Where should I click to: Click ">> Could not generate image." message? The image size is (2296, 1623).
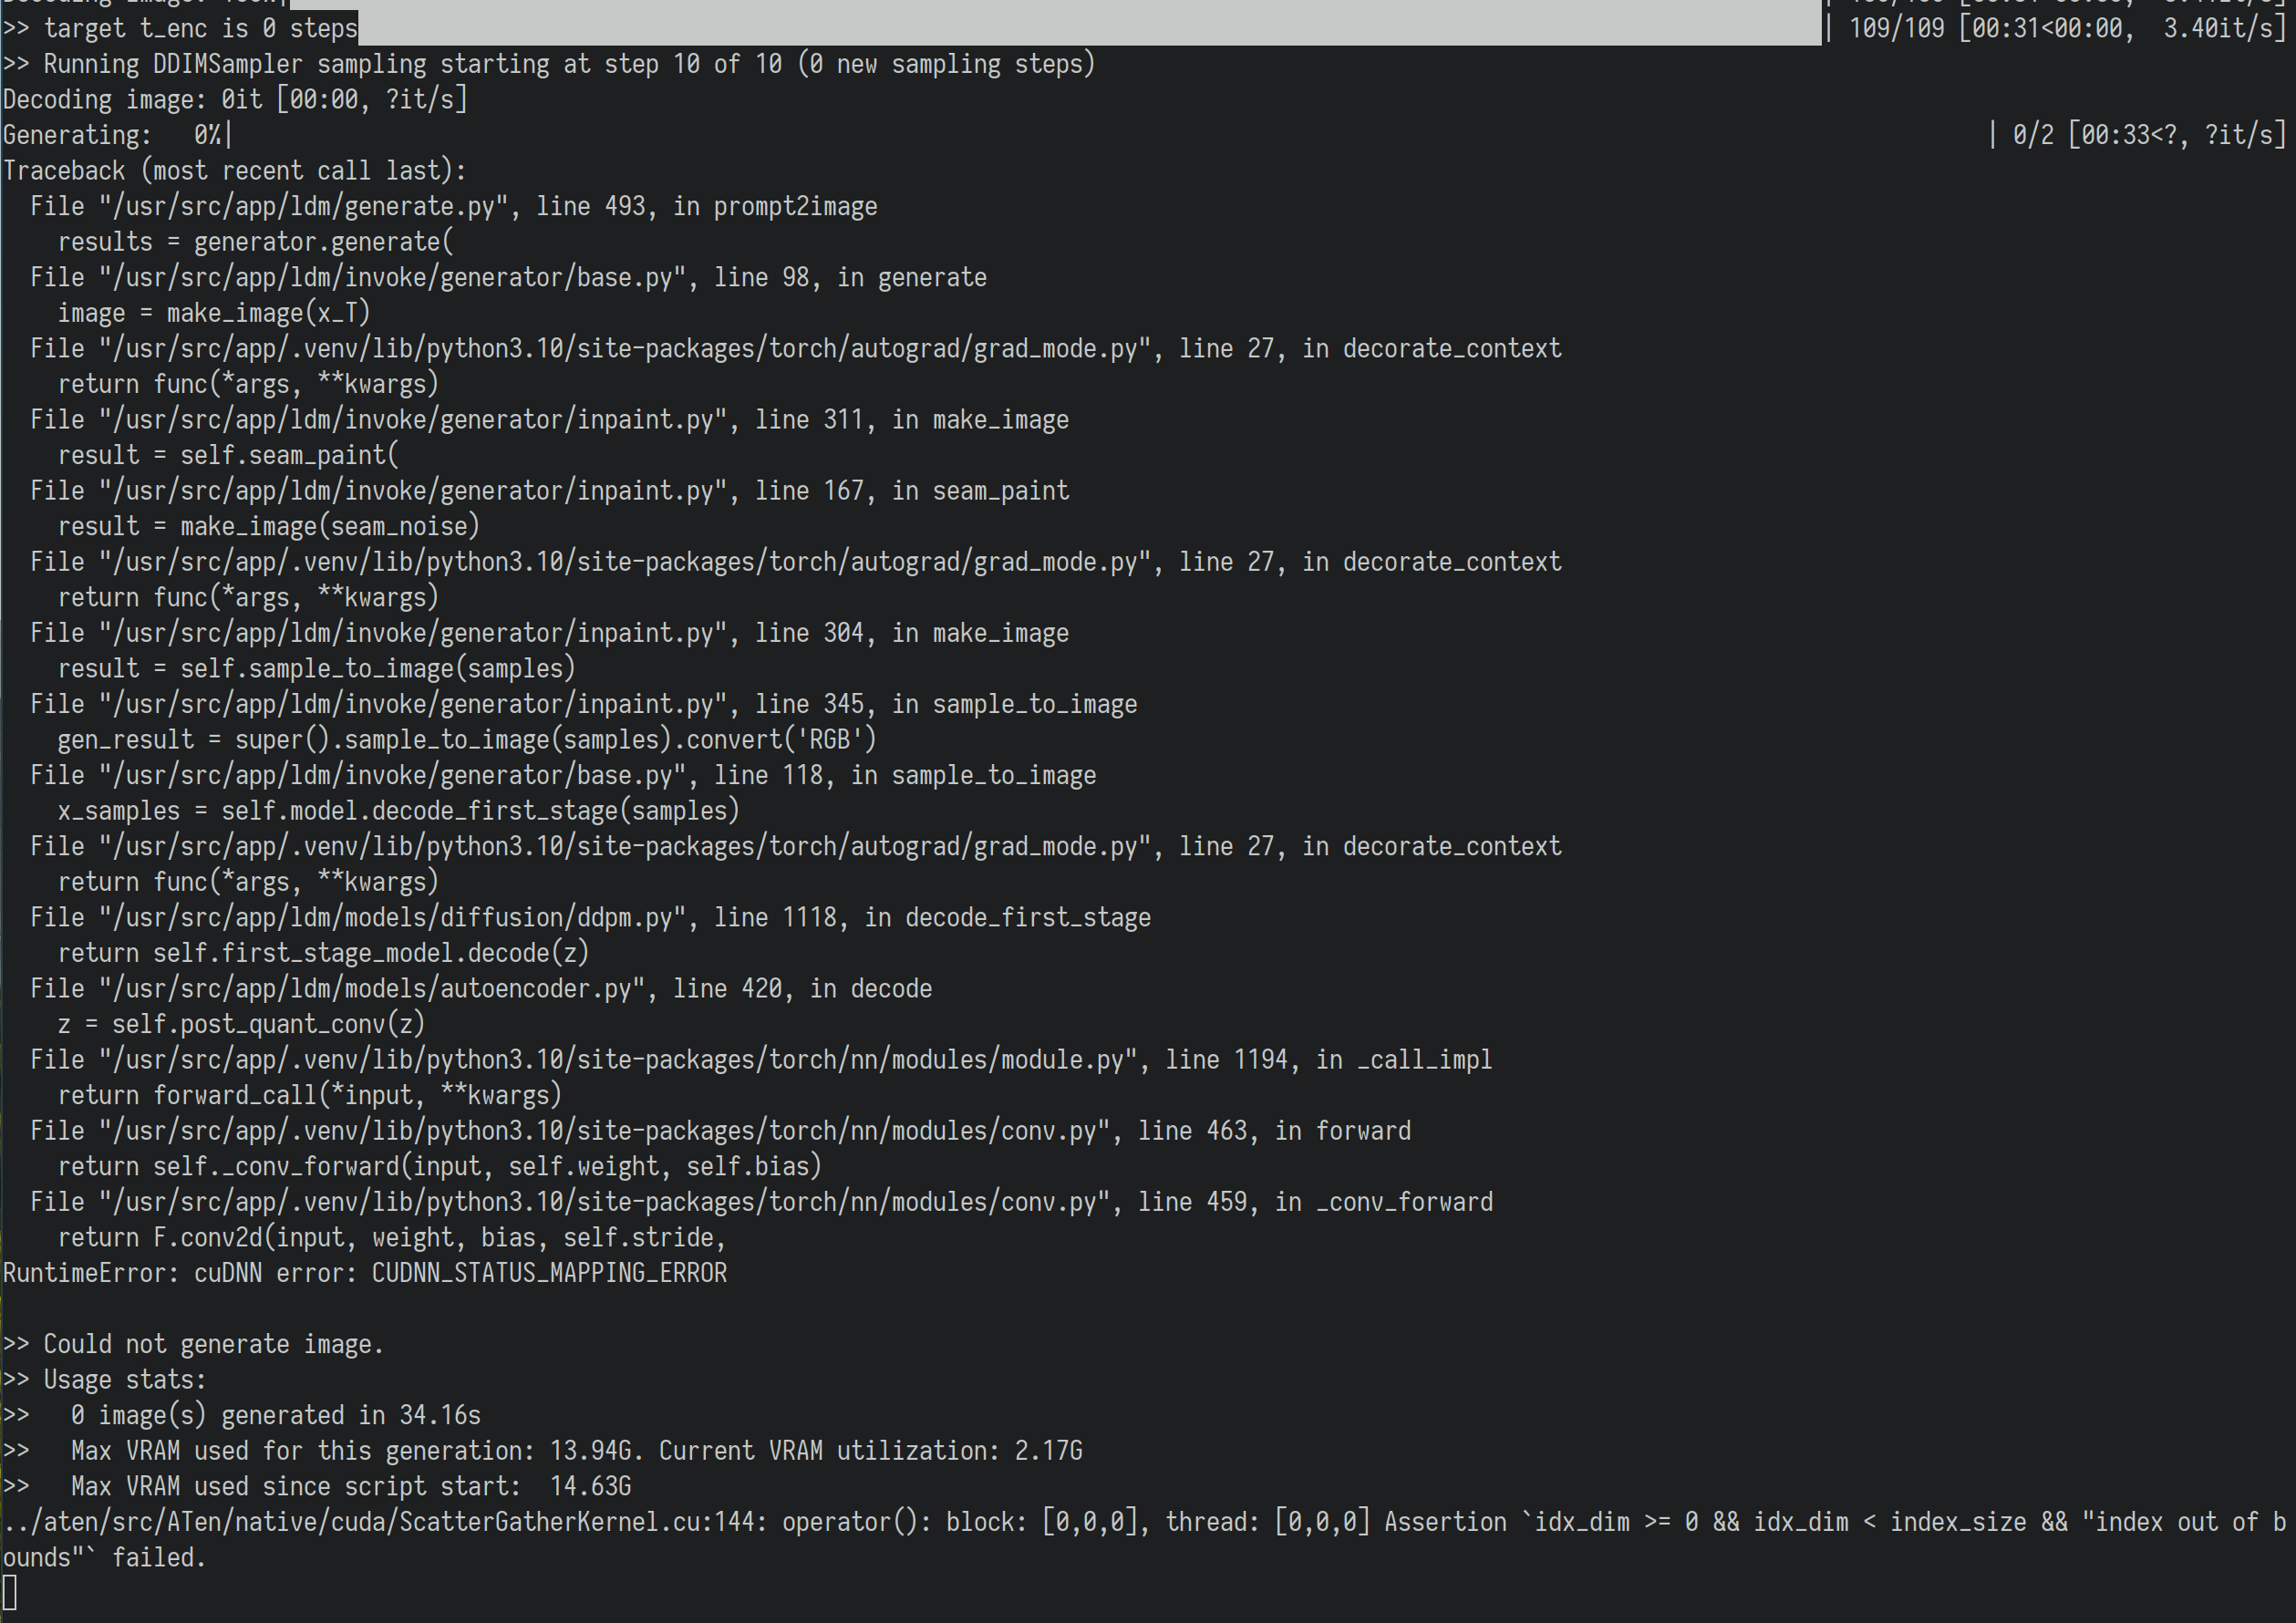coord(194,1344)
